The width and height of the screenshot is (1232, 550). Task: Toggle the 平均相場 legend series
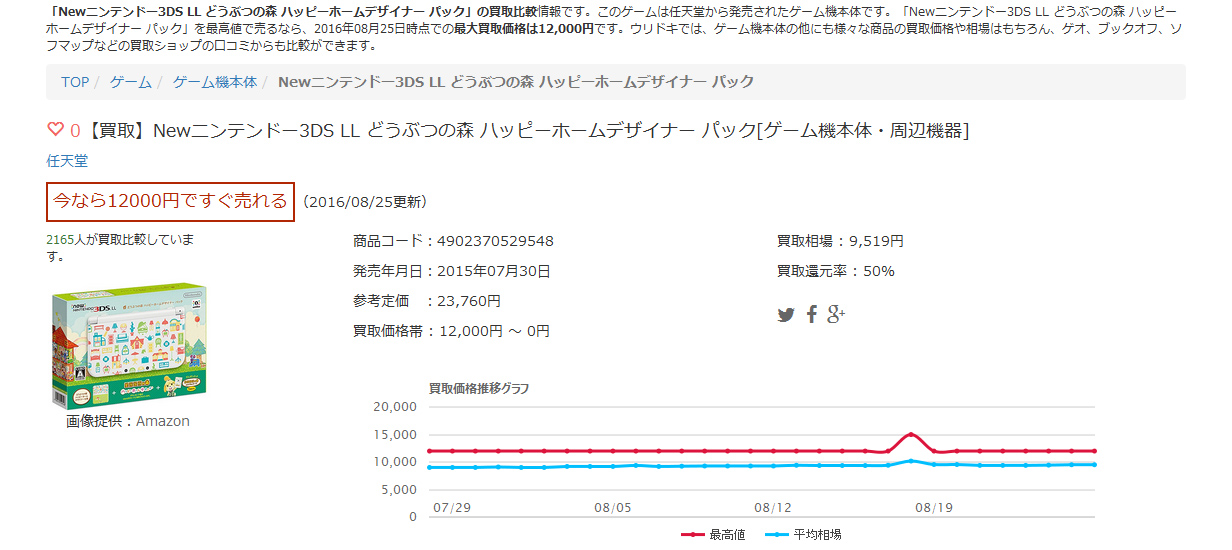click(x=803, y=535)
